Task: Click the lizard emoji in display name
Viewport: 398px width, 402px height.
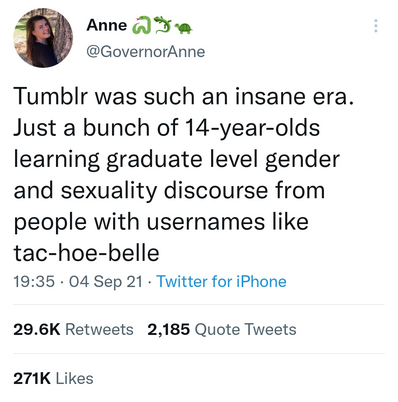Action: [x=161, y=24]
